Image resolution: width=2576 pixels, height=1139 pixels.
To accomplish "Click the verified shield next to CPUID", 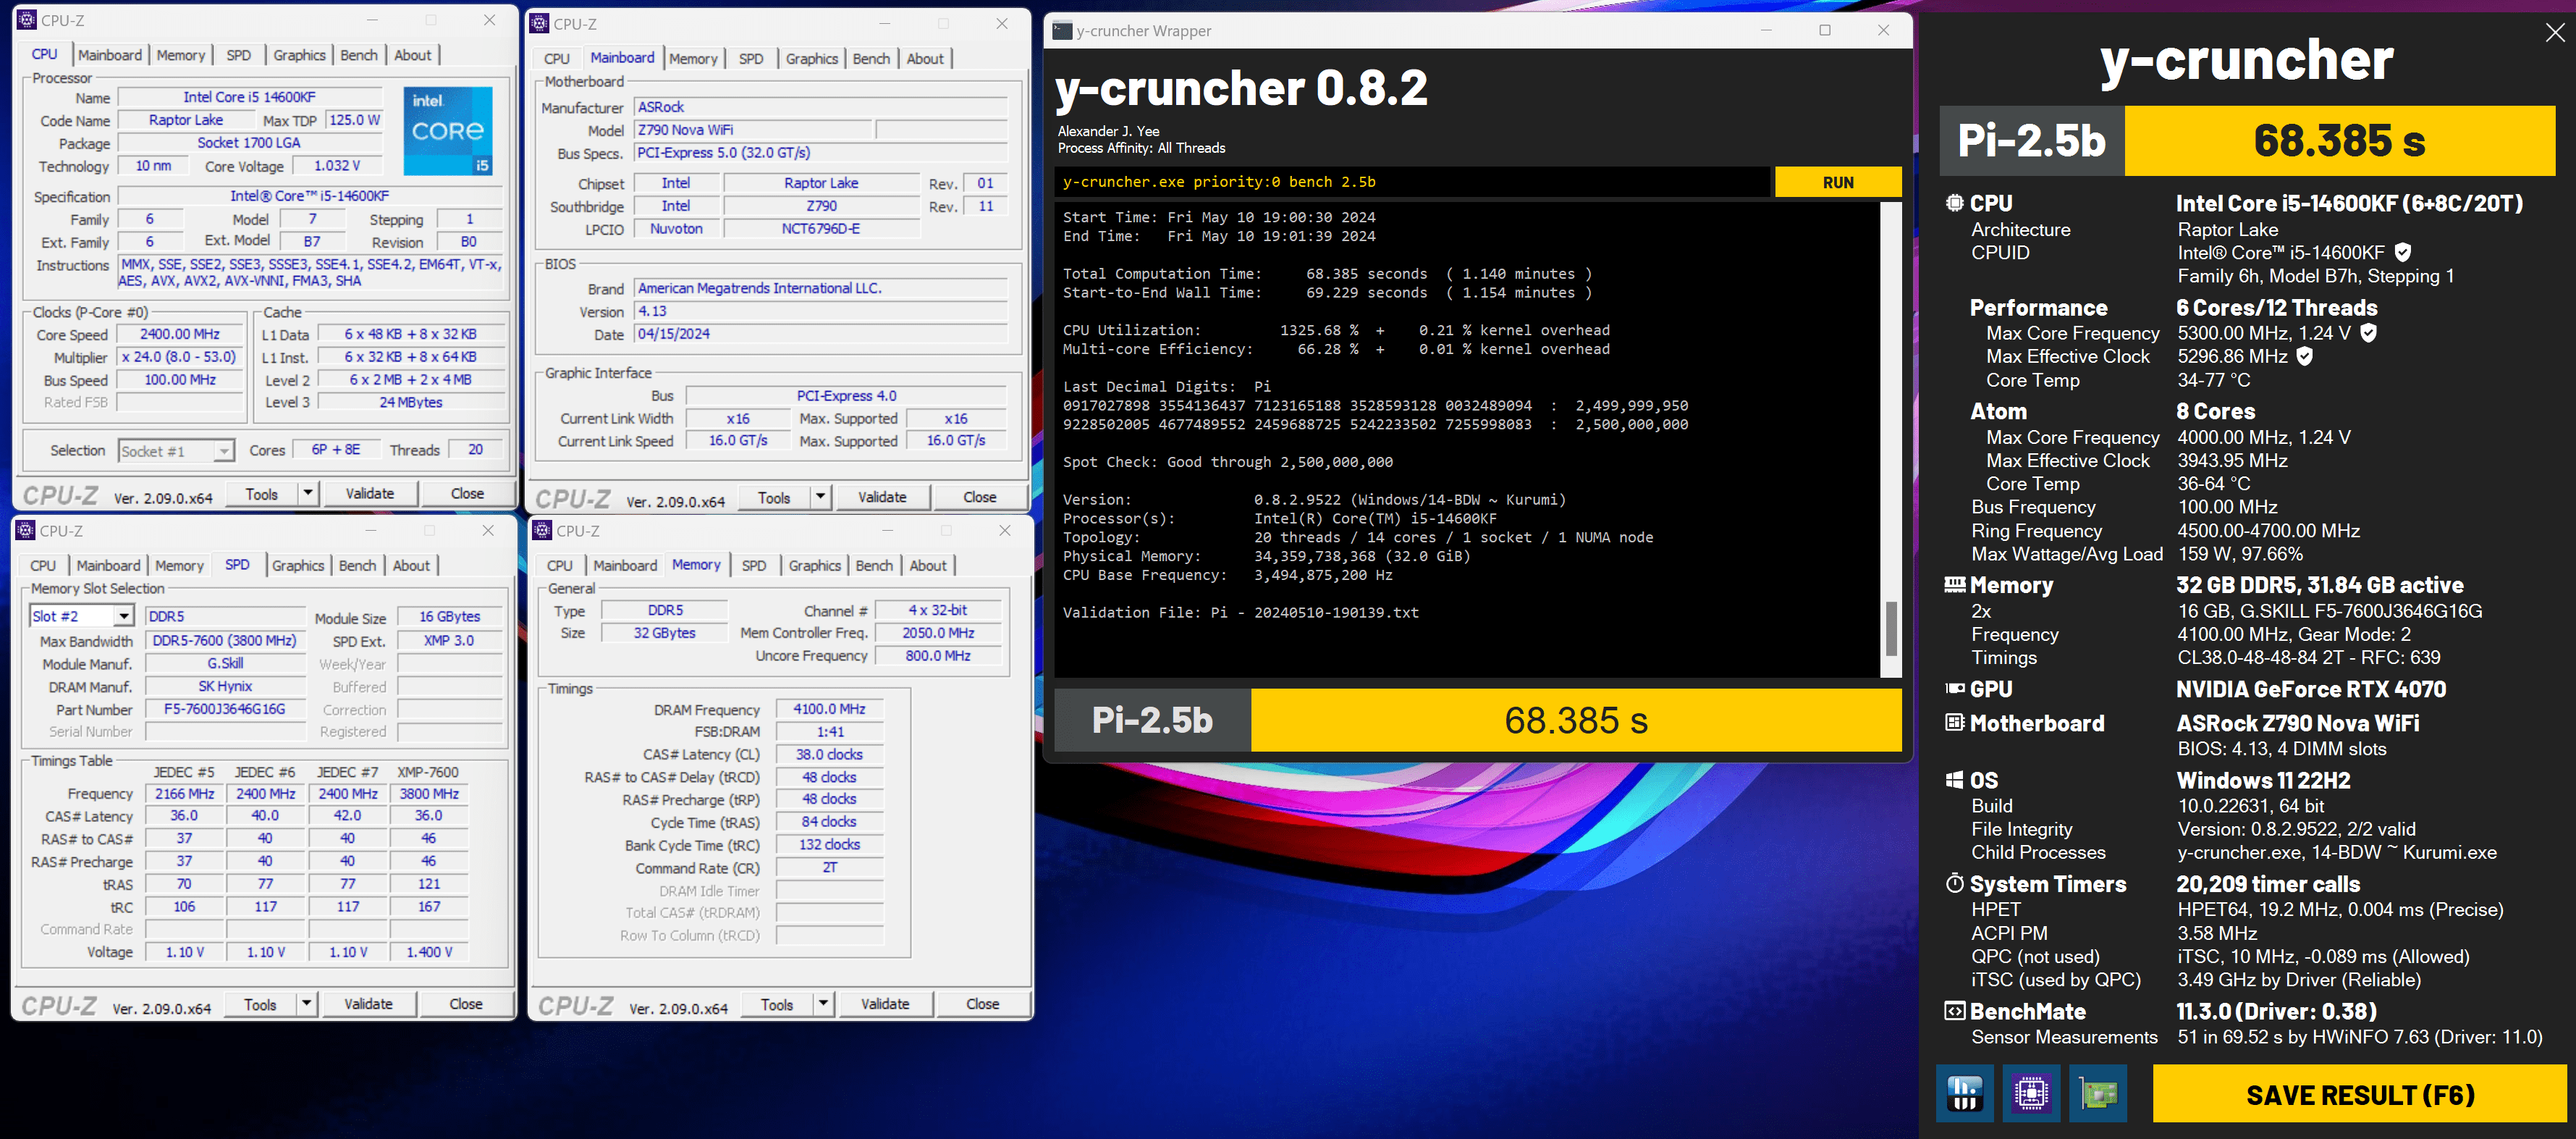I will [x=2403, y=252].
